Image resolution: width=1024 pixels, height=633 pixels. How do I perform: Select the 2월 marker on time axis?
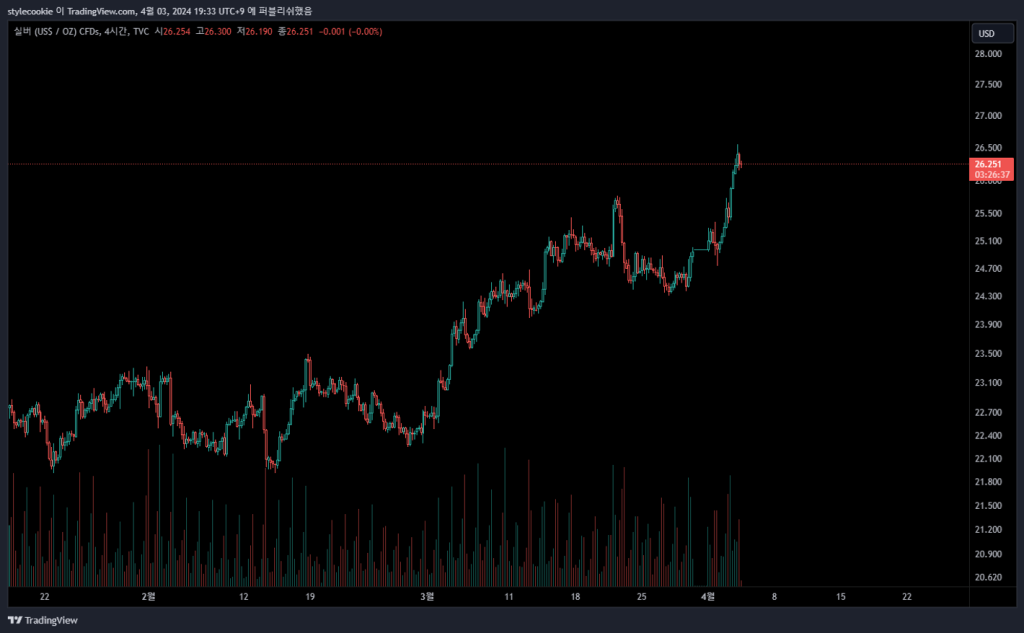point(148,597)
